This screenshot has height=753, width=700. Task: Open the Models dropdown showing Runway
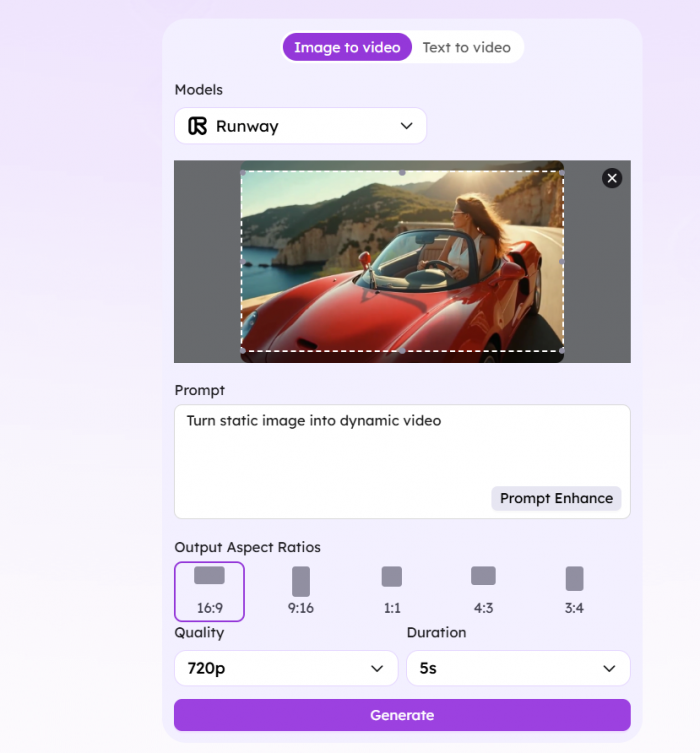[x=300, y=126]
